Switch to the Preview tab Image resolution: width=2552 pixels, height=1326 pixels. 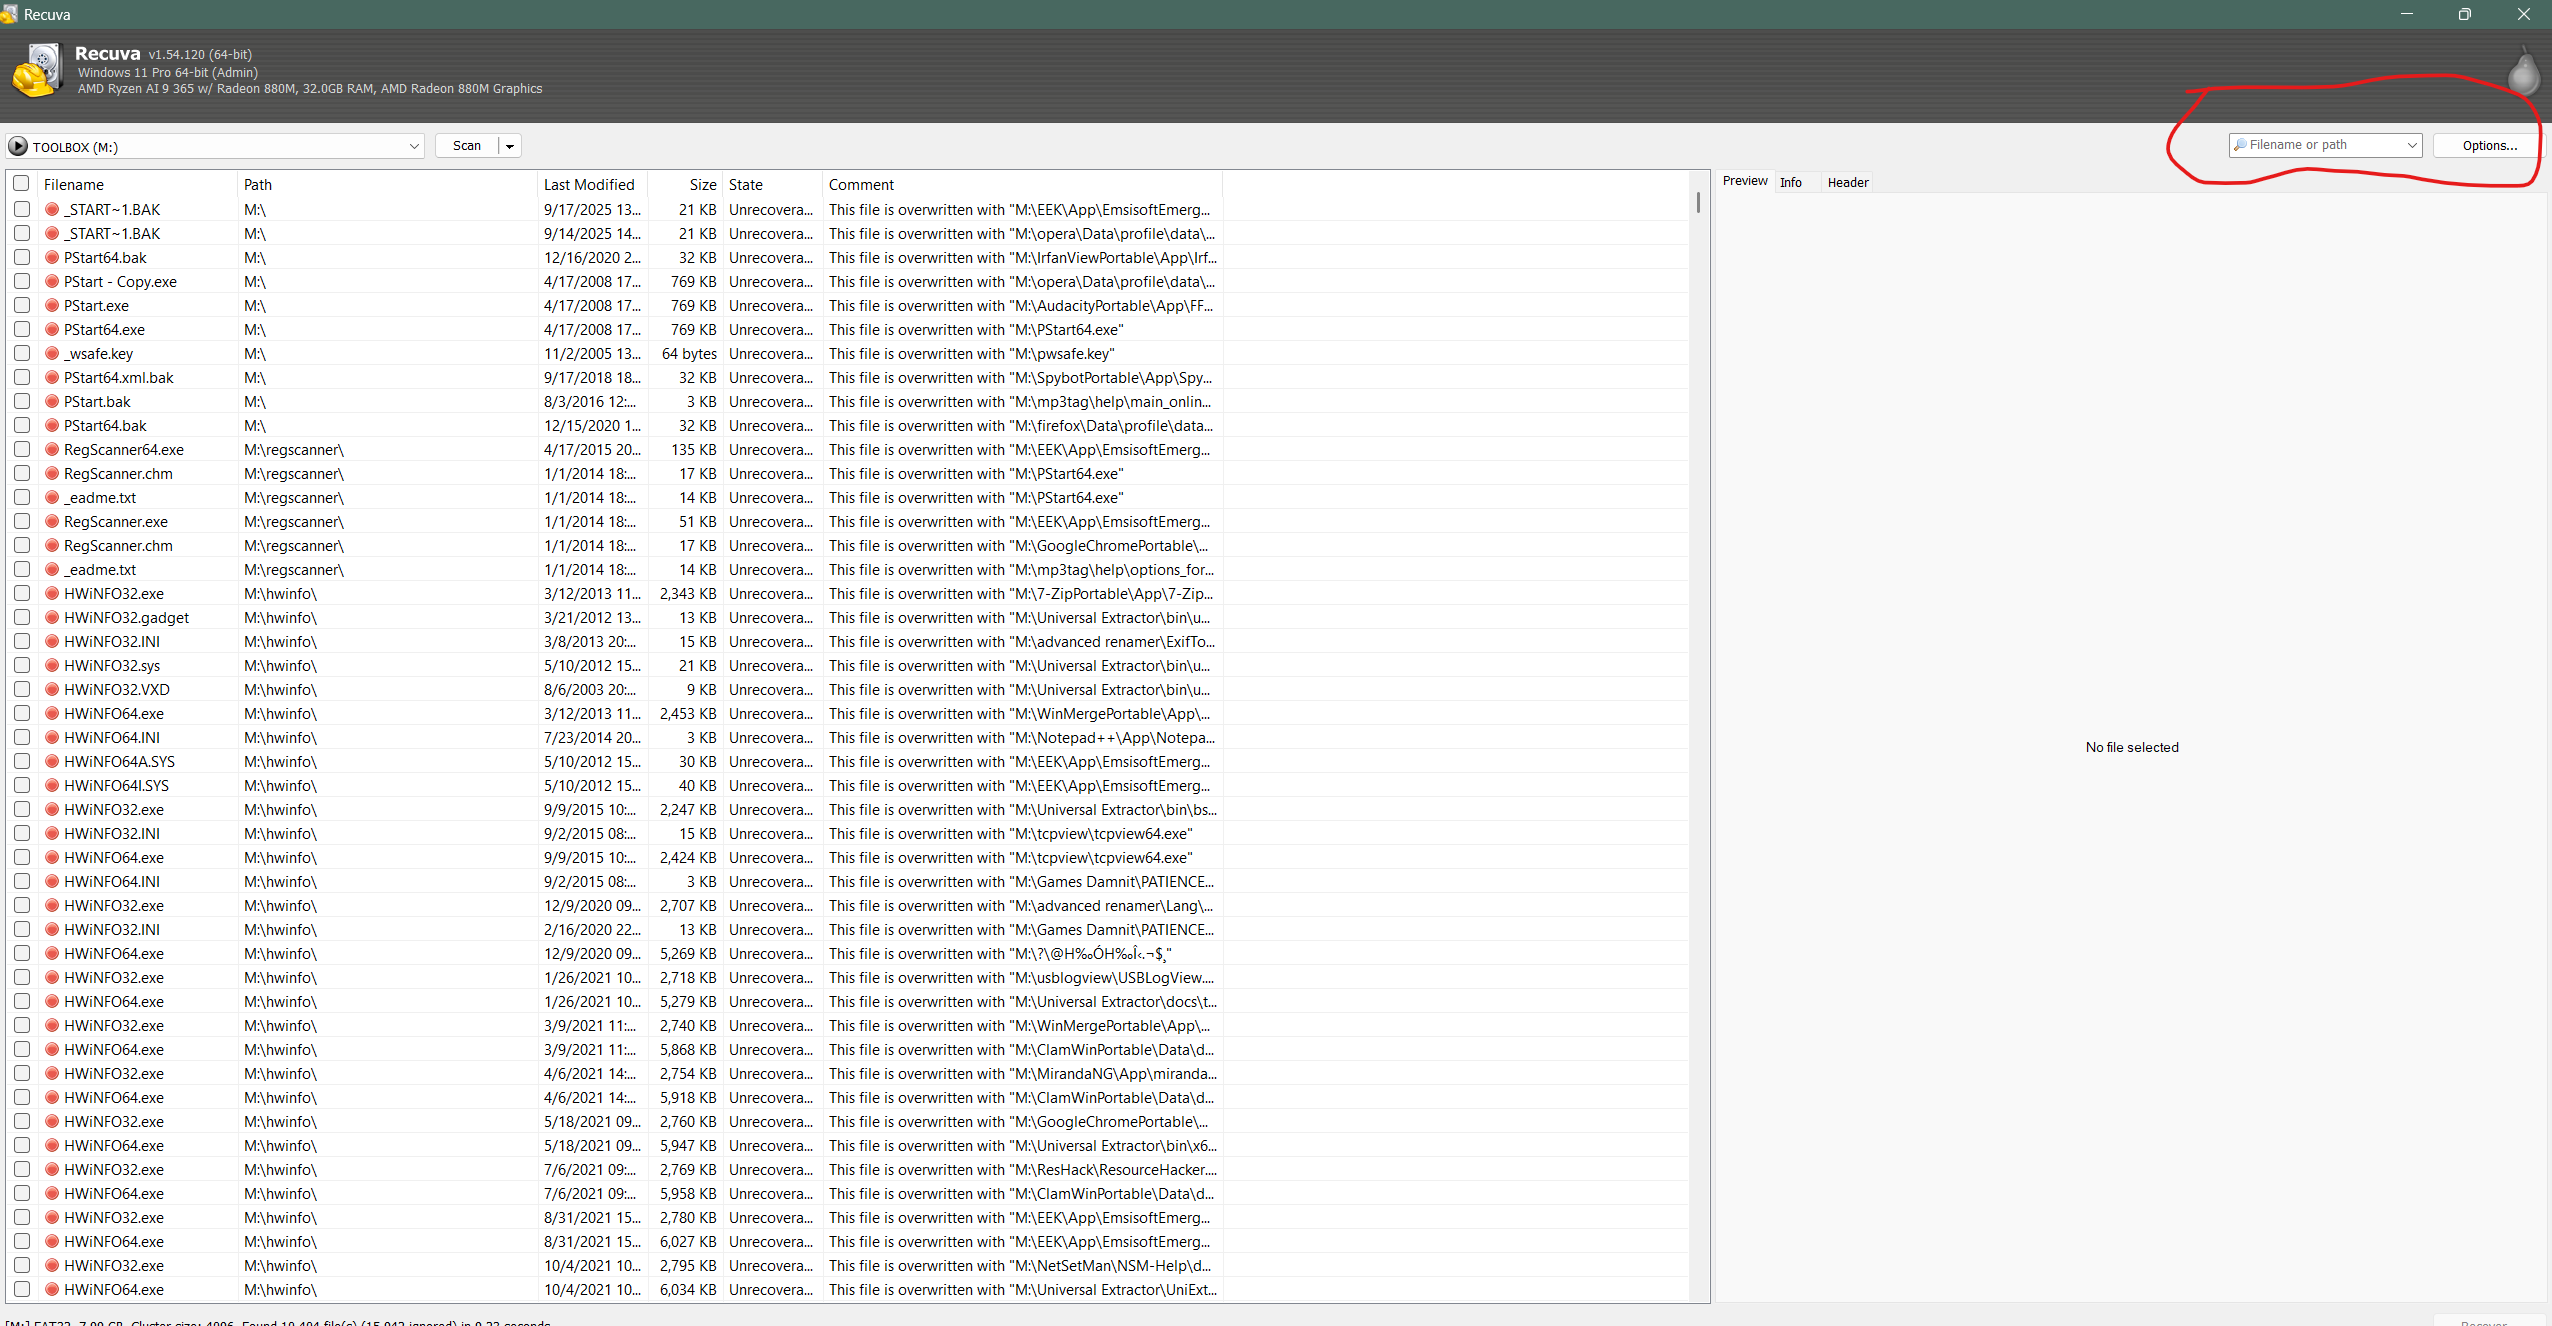click(1745, 181)
